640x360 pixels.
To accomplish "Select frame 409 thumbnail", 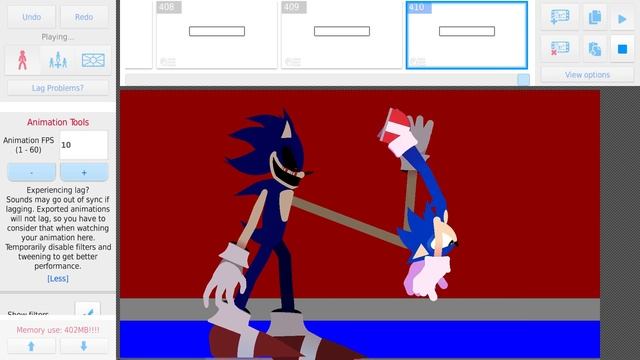I will point(342,35).
